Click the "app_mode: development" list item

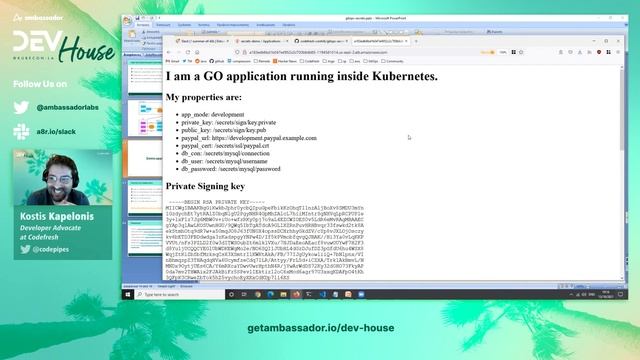pos(213,115)
